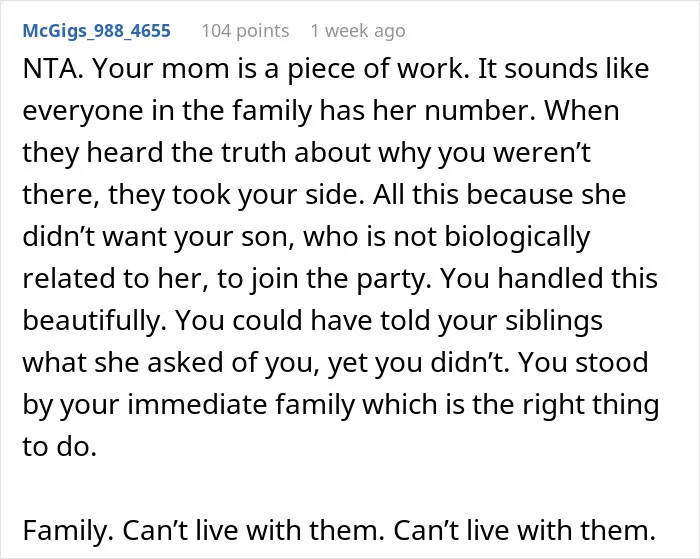Click the phrase You handled this
The height and width of the screenshot is (559, 700).
pyautogui.click(x=549, y=278)
